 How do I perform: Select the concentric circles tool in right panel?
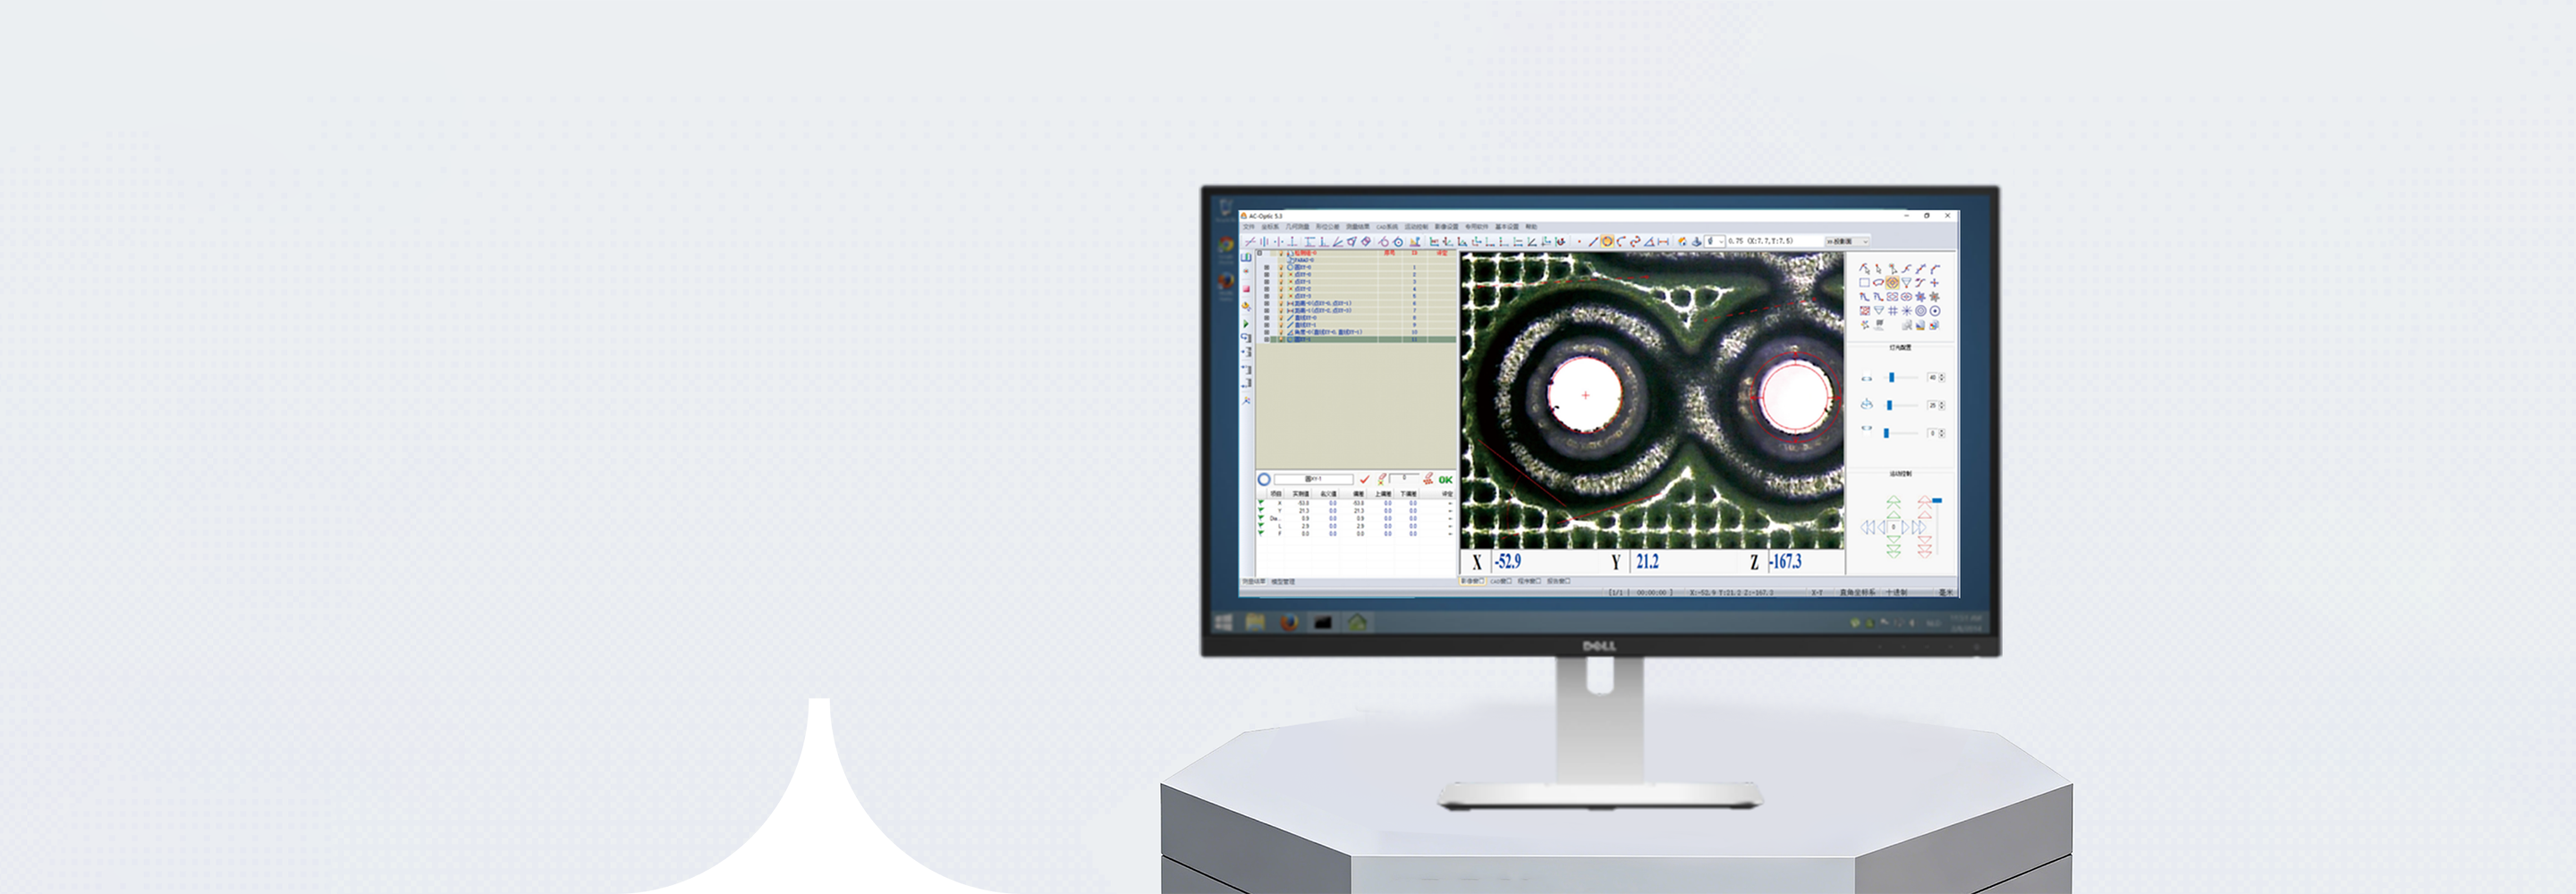point(1920,311)
